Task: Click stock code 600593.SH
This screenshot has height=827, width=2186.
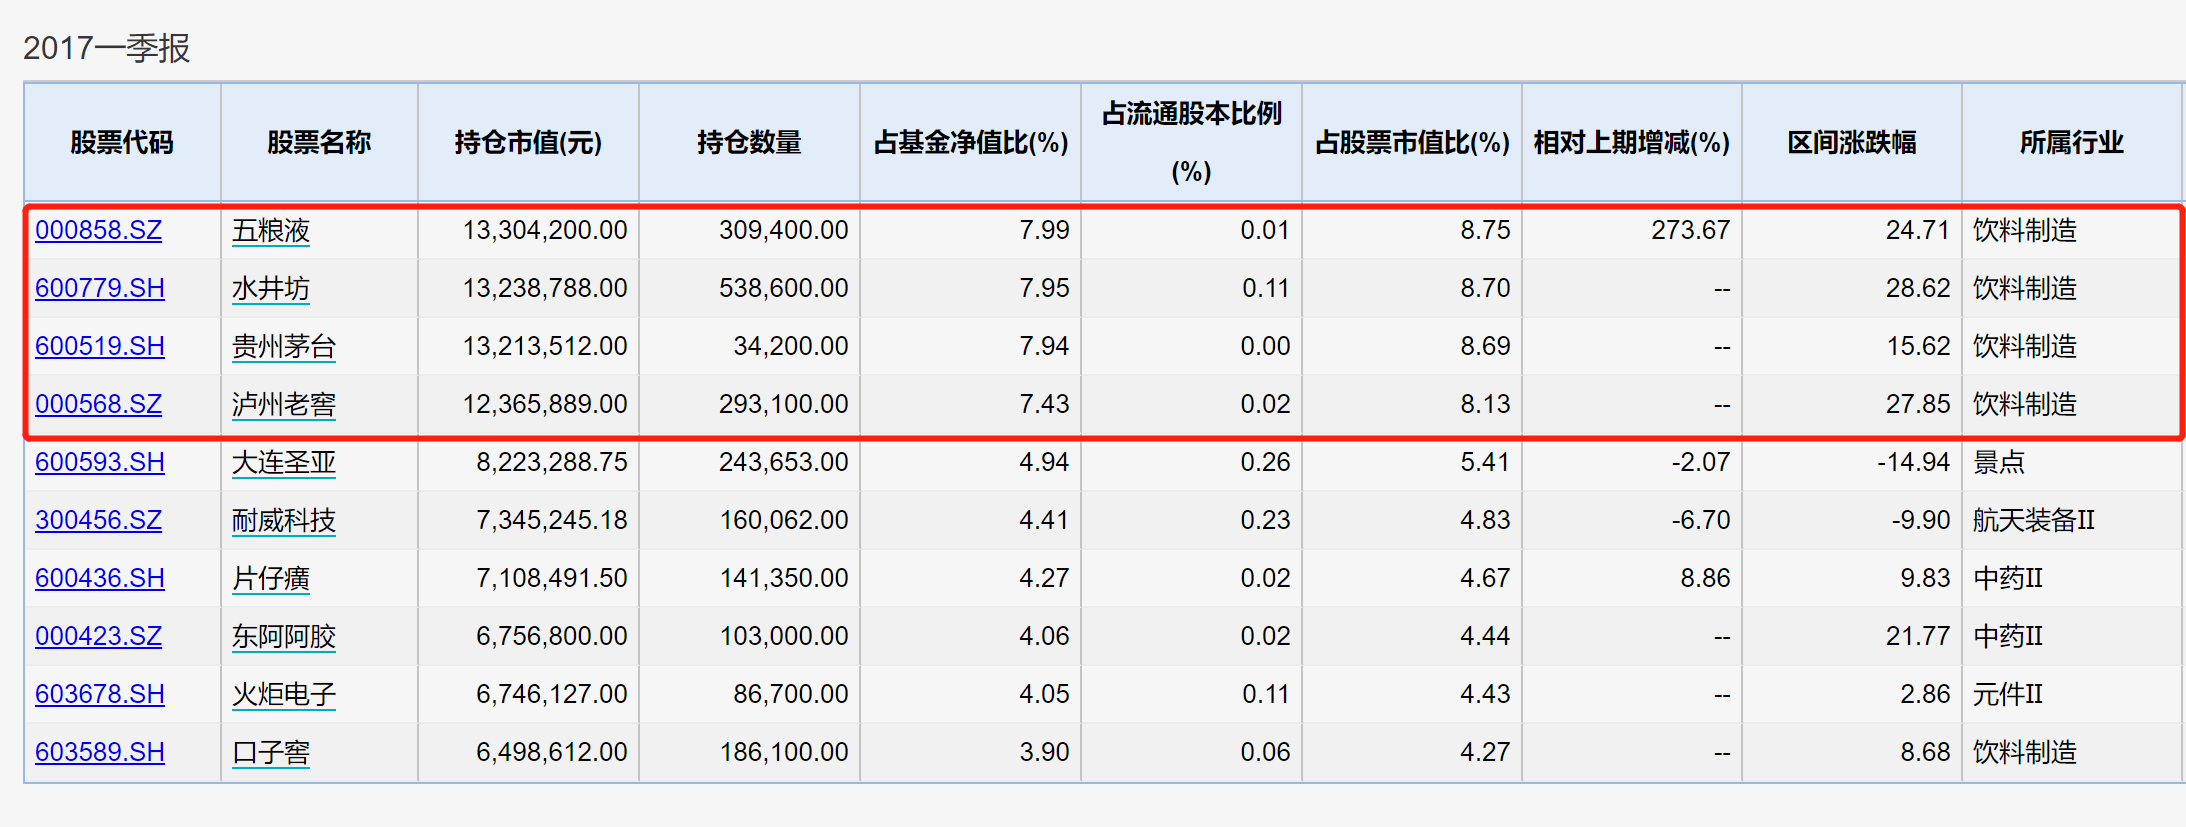Action: tap(100, 462)
